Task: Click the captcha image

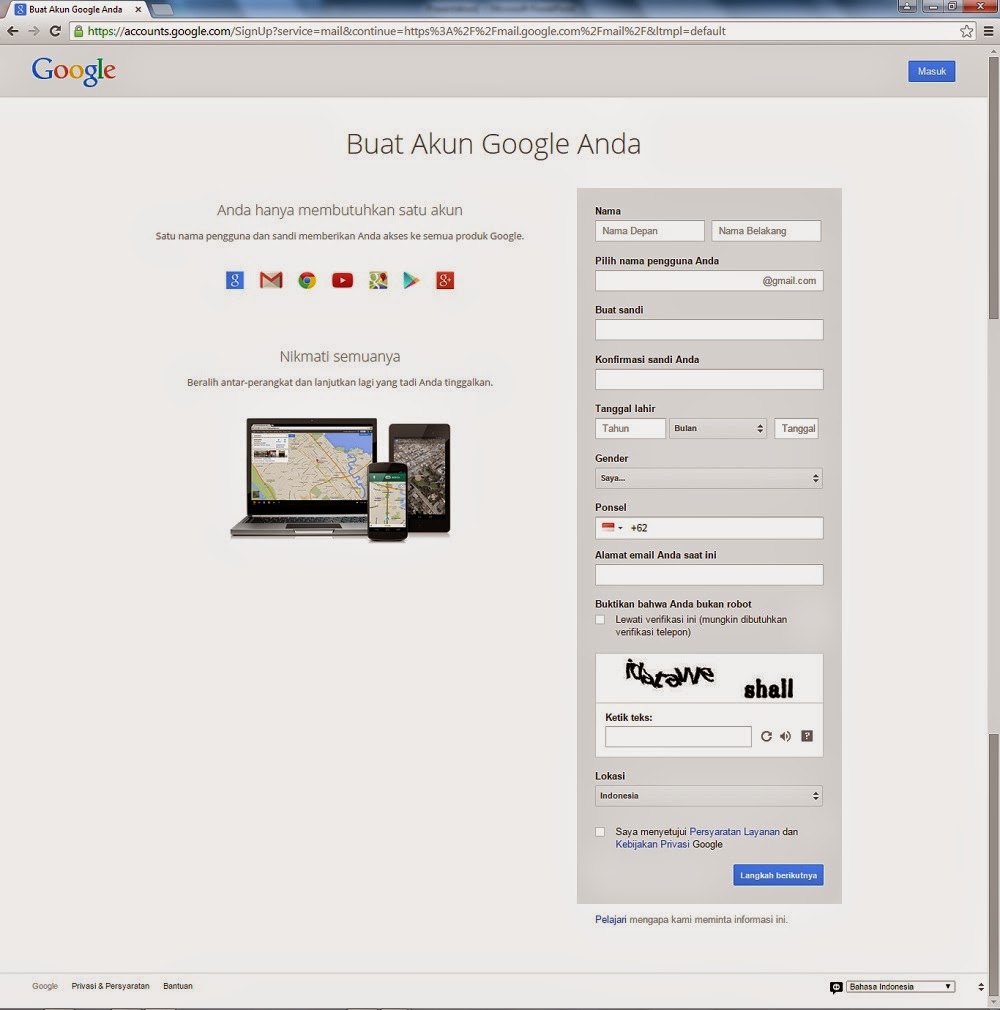Action: pos(709,678)
